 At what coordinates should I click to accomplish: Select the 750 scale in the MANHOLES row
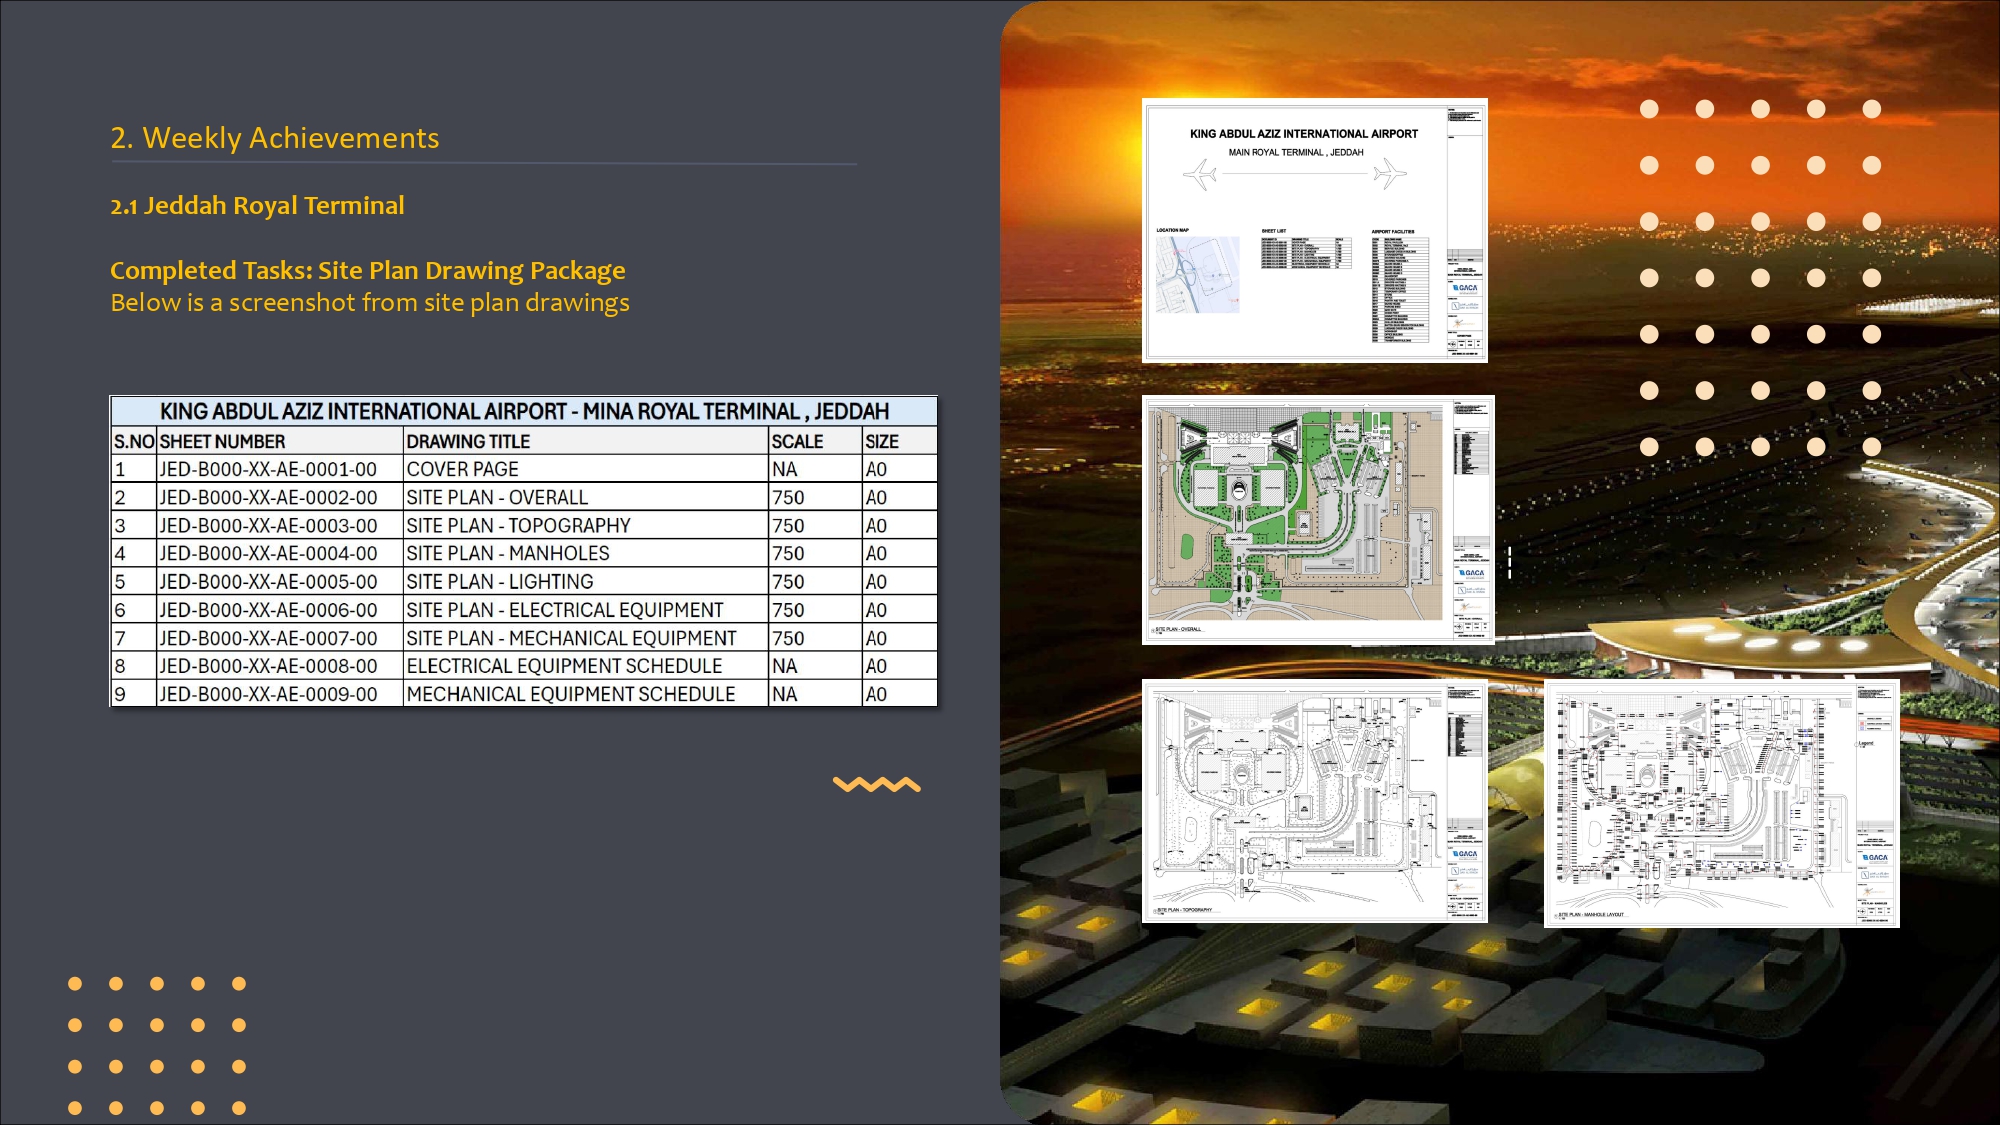coord(815,553)
